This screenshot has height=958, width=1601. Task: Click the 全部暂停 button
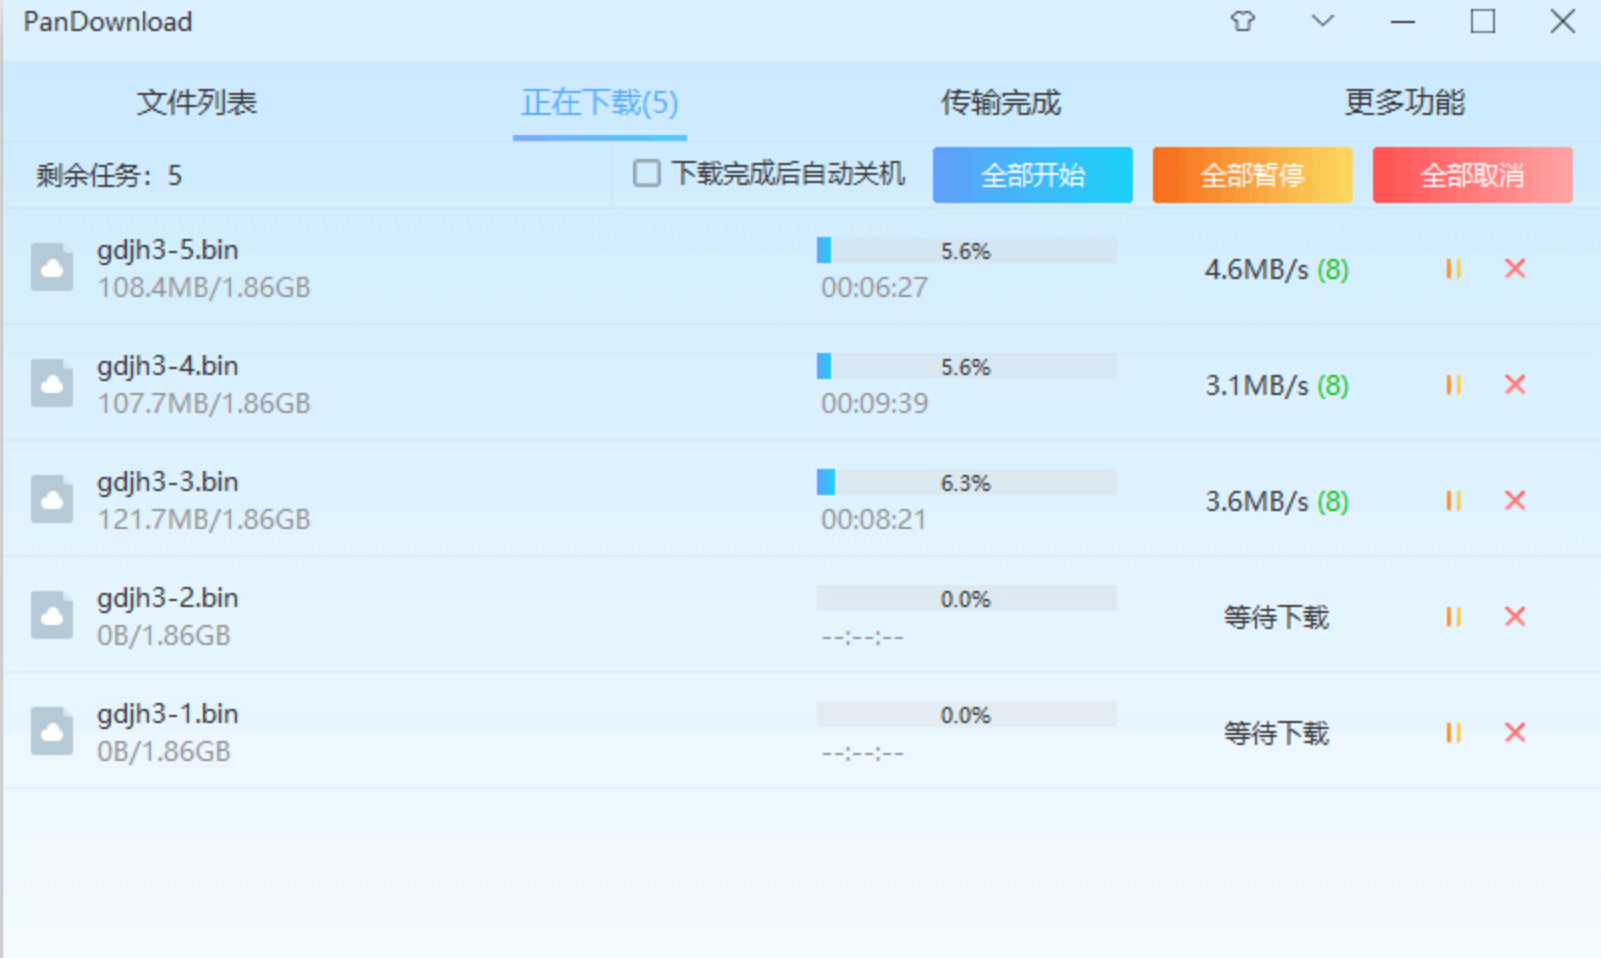tap(1253, 175)
